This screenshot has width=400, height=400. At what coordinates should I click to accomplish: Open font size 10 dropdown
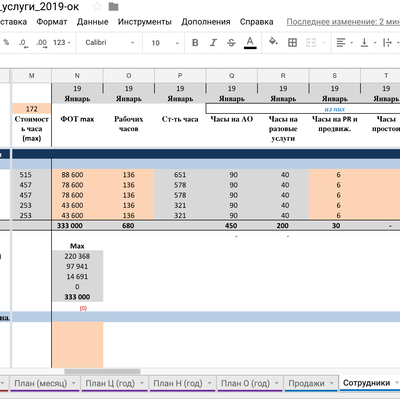(x=165, y=43)
